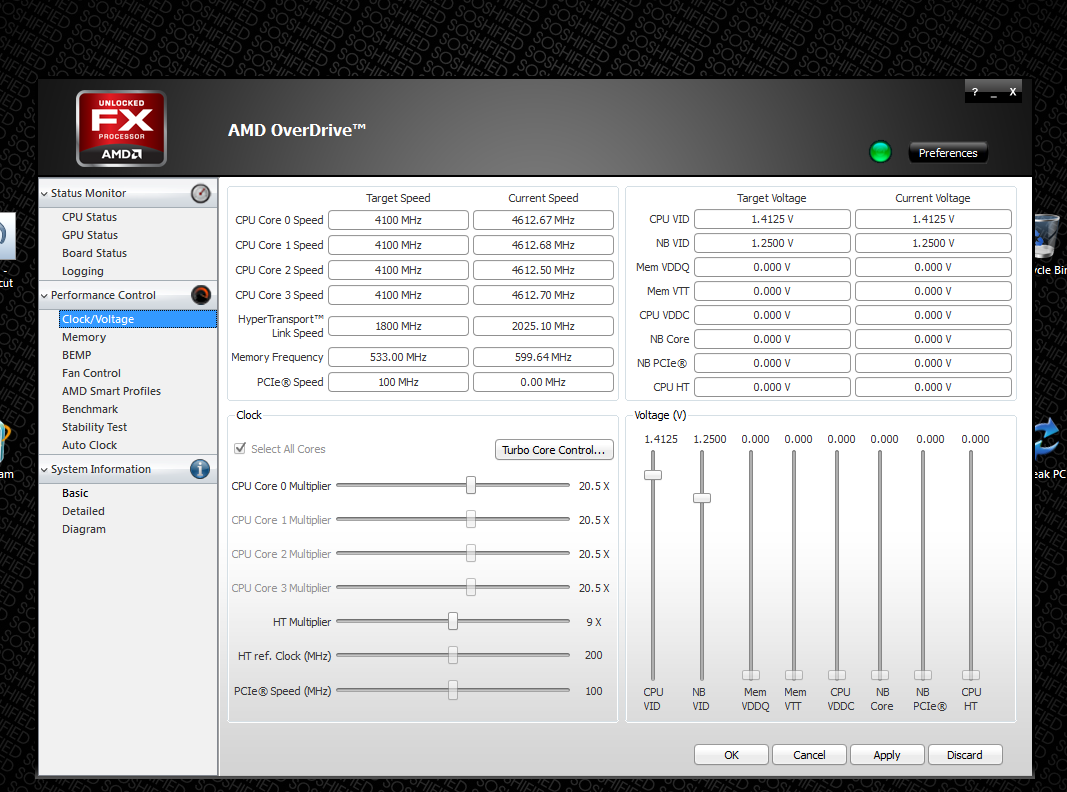Select Clock/Voltage in sidebar
The width and height of the screenshot is (1067, 792).
tap(138, 319)
